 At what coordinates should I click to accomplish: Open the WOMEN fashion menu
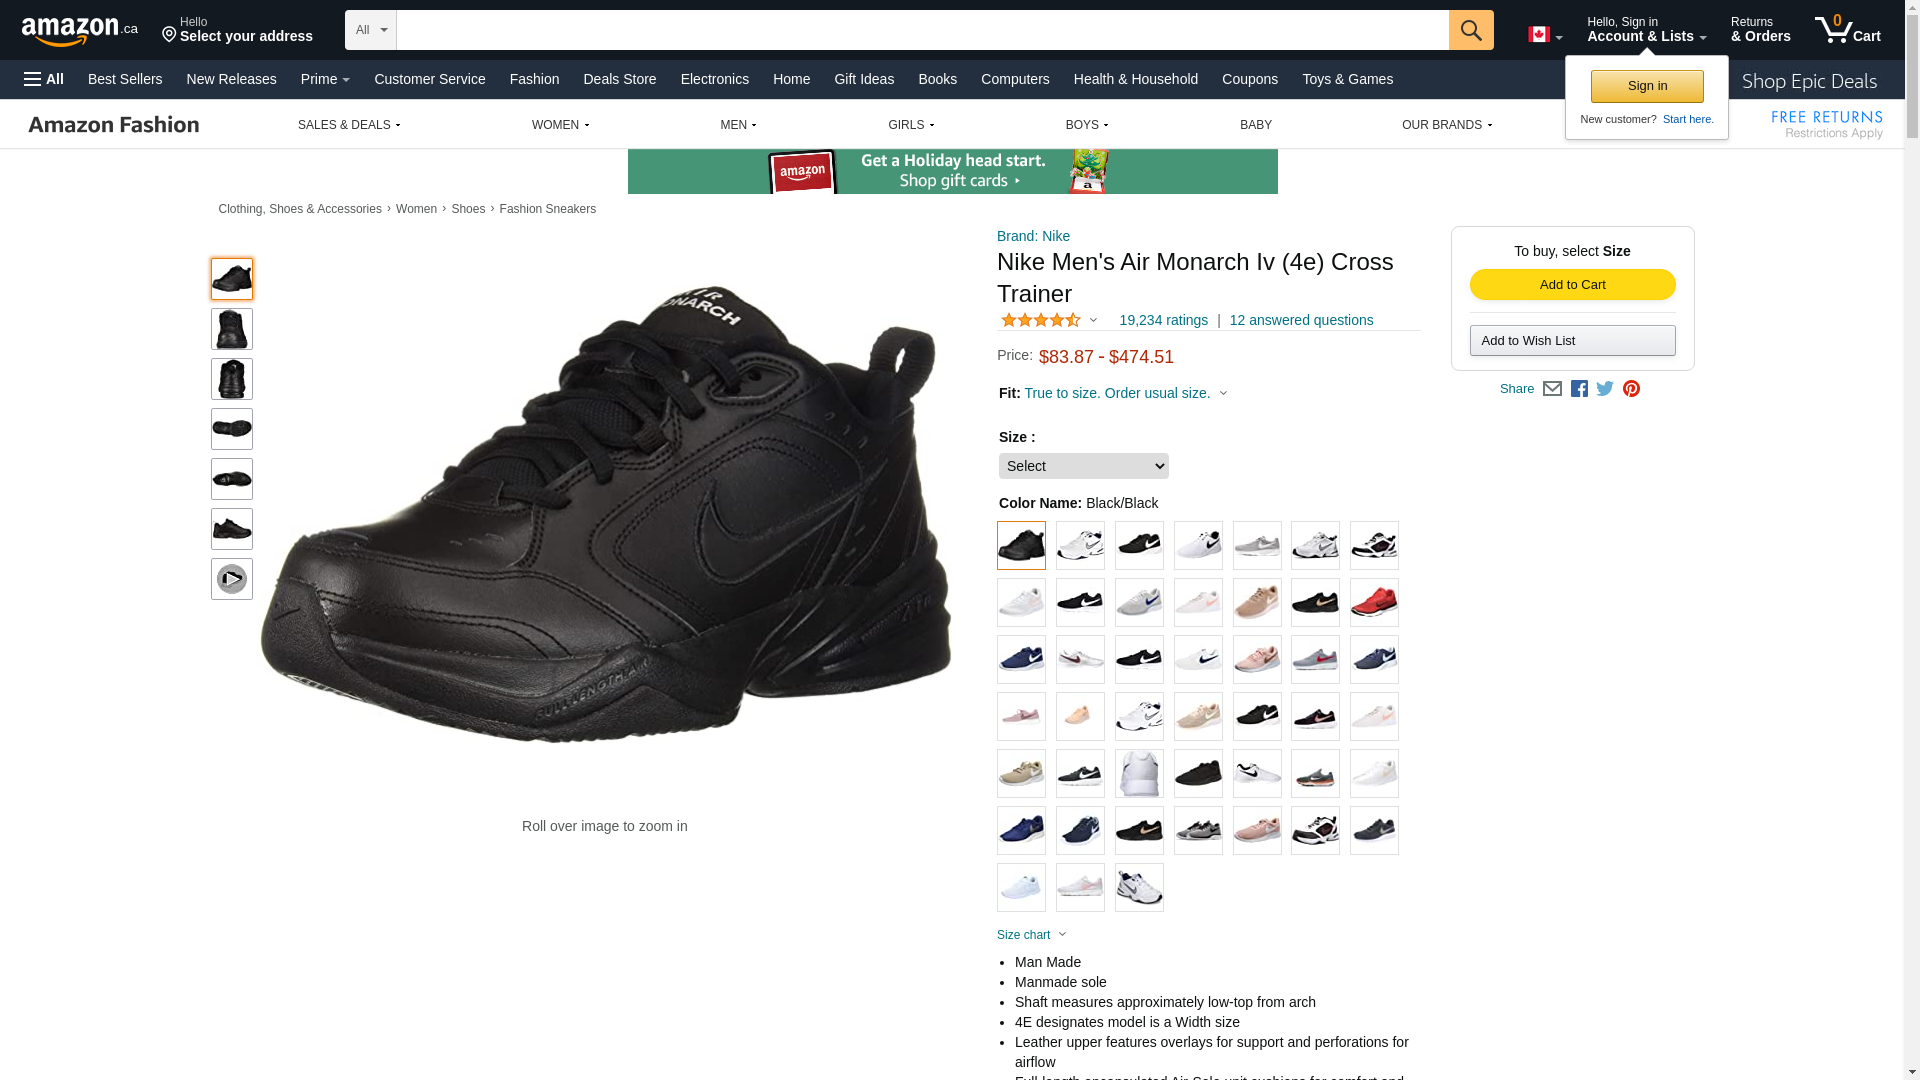(560, 125)
